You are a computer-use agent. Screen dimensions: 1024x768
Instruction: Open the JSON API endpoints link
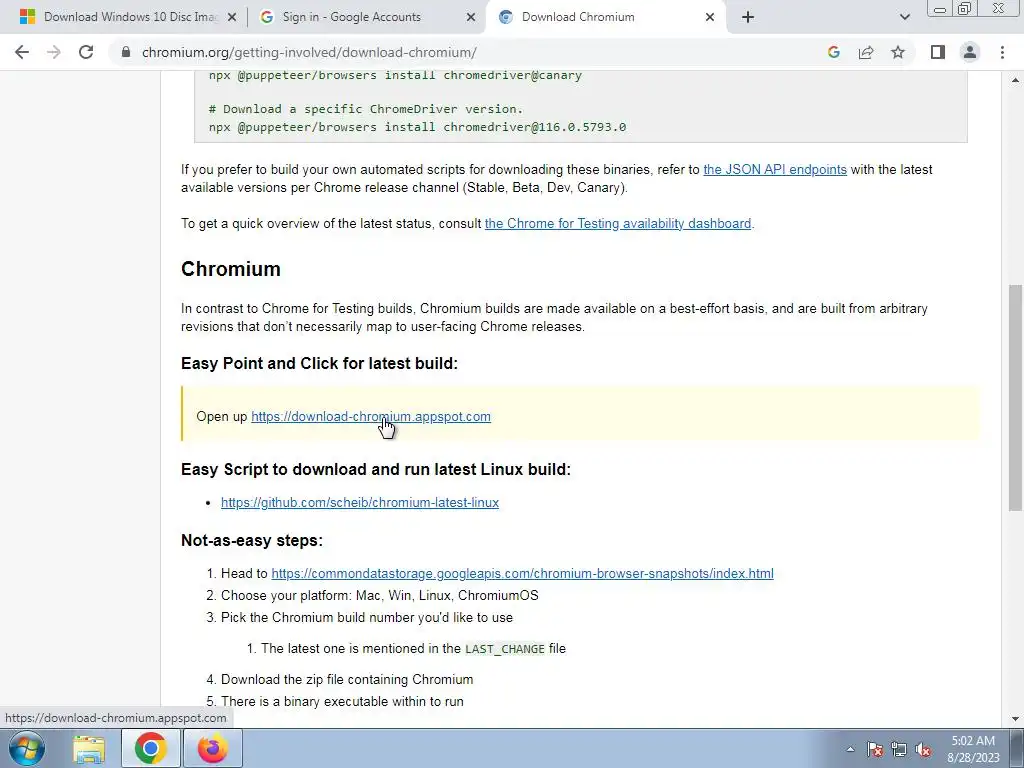pos(775,169)
